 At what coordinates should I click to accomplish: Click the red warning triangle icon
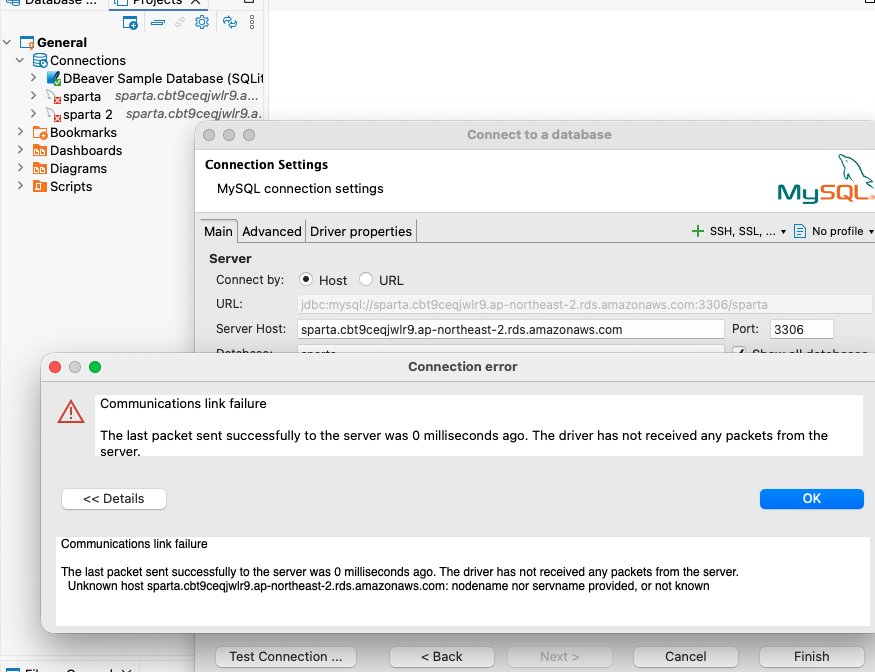pos(71,412)
